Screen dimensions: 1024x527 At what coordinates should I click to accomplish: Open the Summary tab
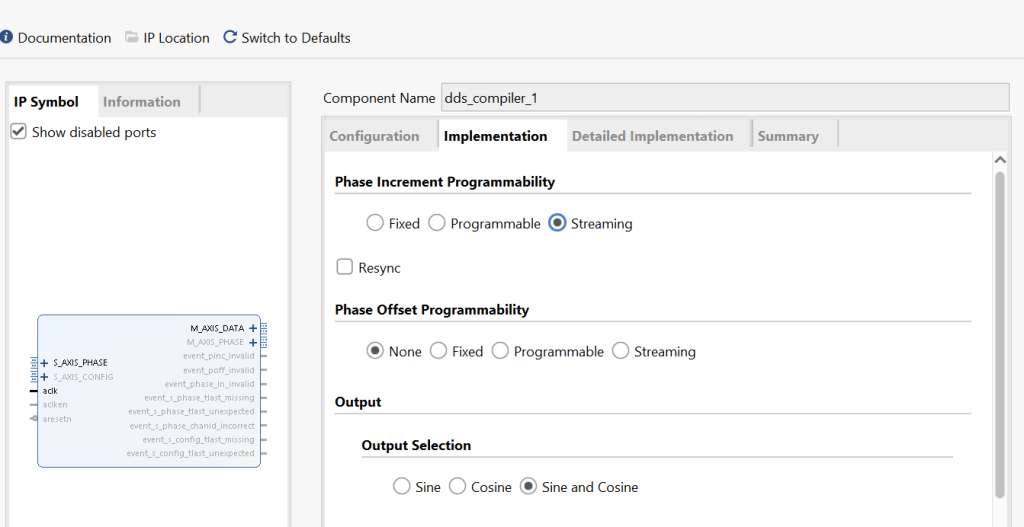point(788,136)
